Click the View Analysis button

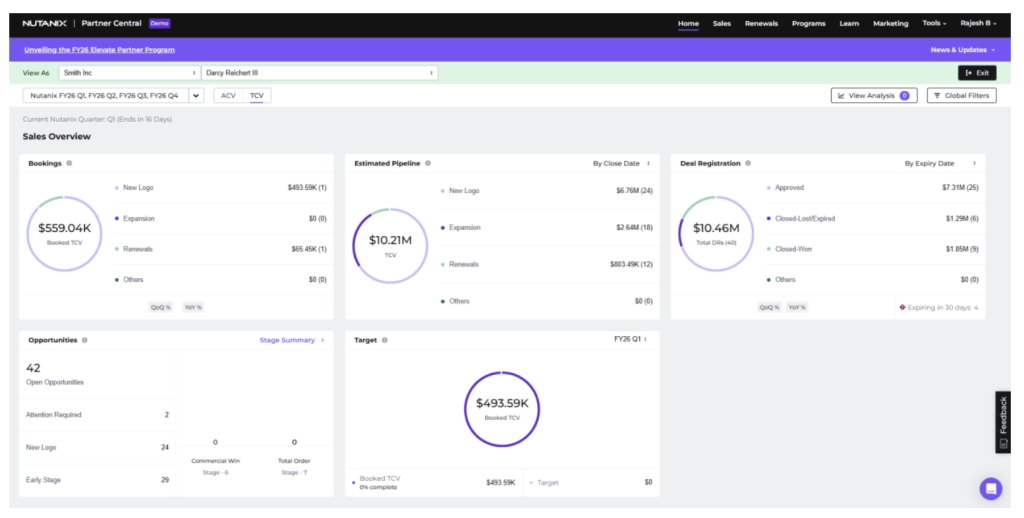click(x=873, y=96)
